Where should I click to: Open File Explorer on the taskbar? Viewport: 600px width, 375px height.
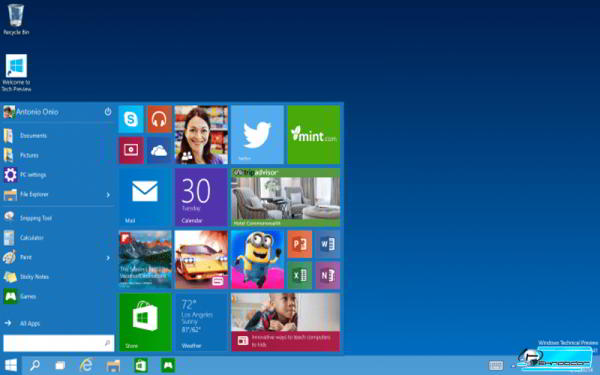pyautogui.click(x=113, y=366)
